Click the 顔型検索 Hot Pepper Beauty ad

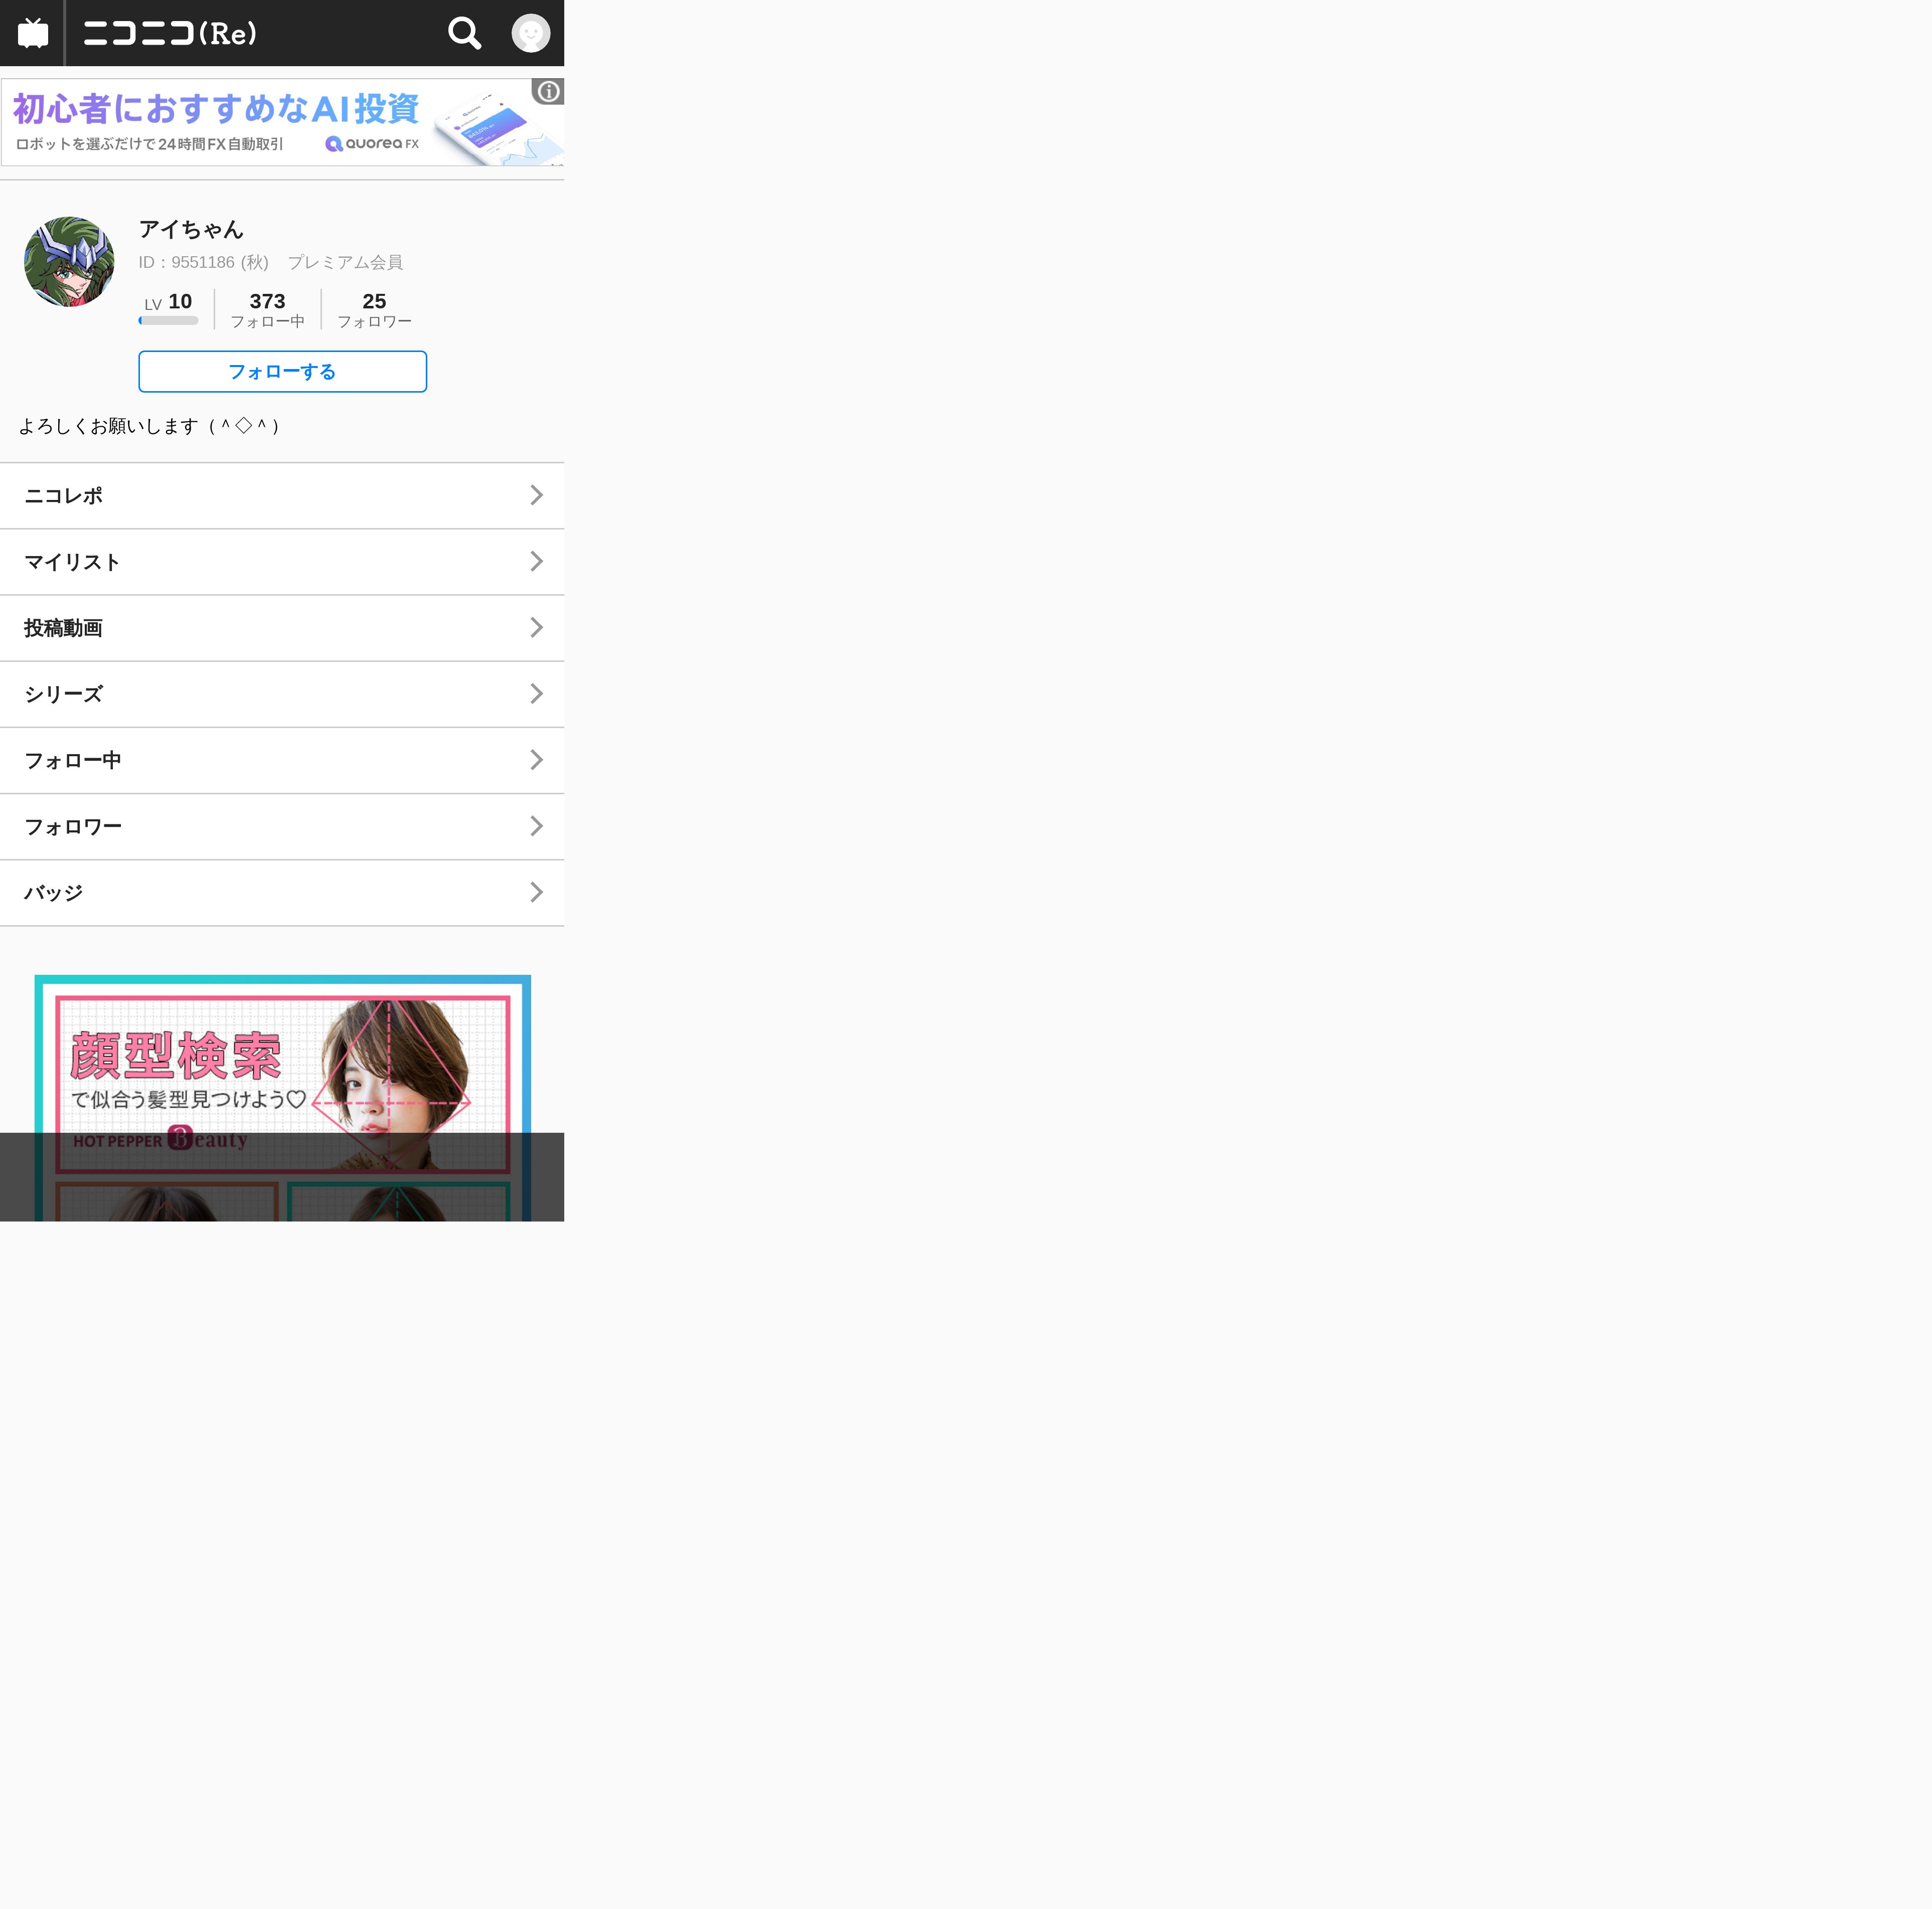point(282,1060)
